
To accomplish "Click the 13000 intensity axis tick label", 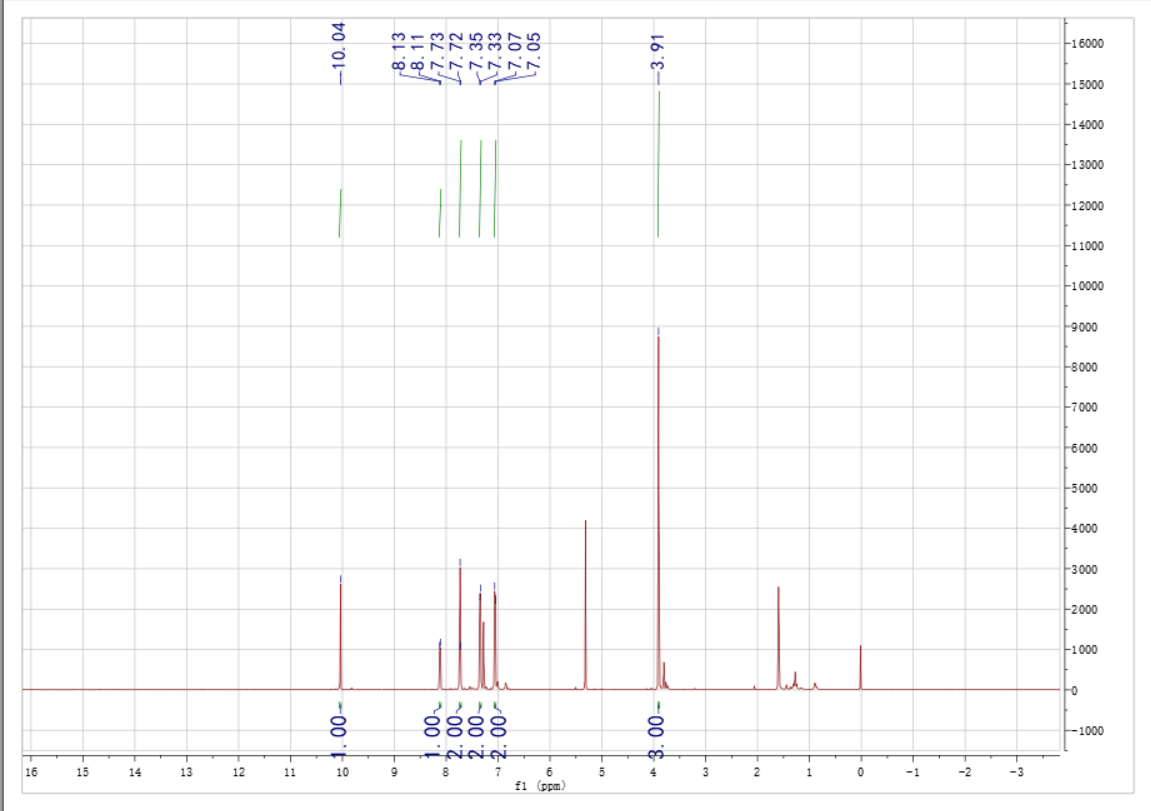I will [x=1088, y=165].
